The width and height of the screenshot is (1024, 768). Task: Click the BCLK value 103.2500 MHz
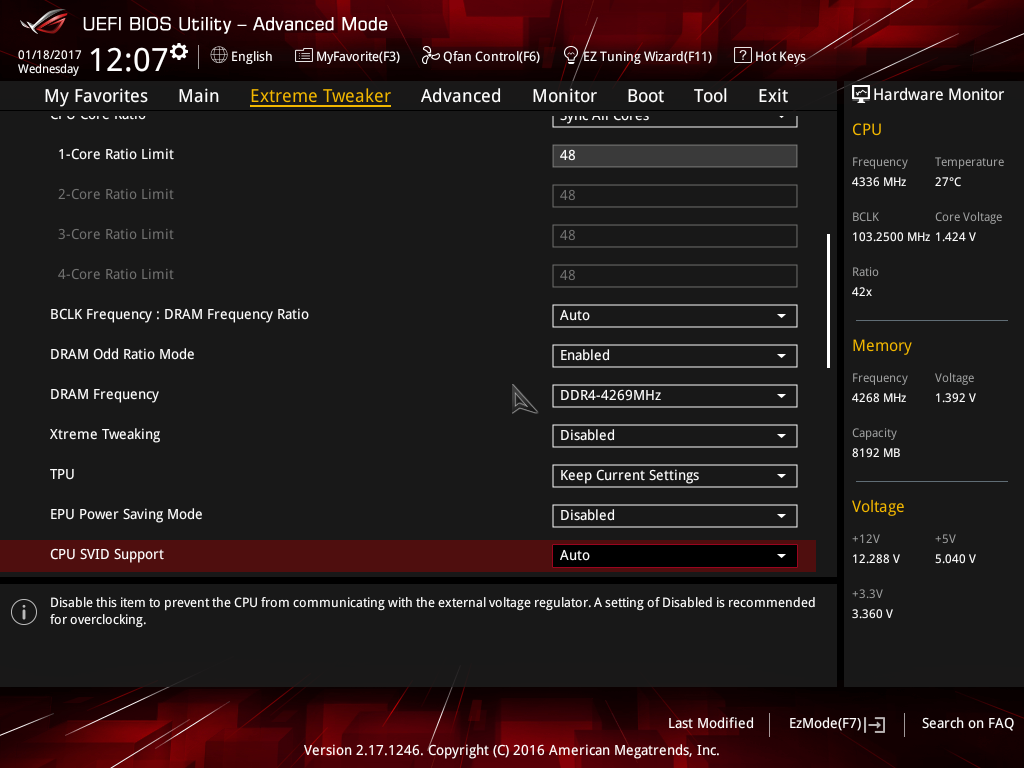[891, 237]
